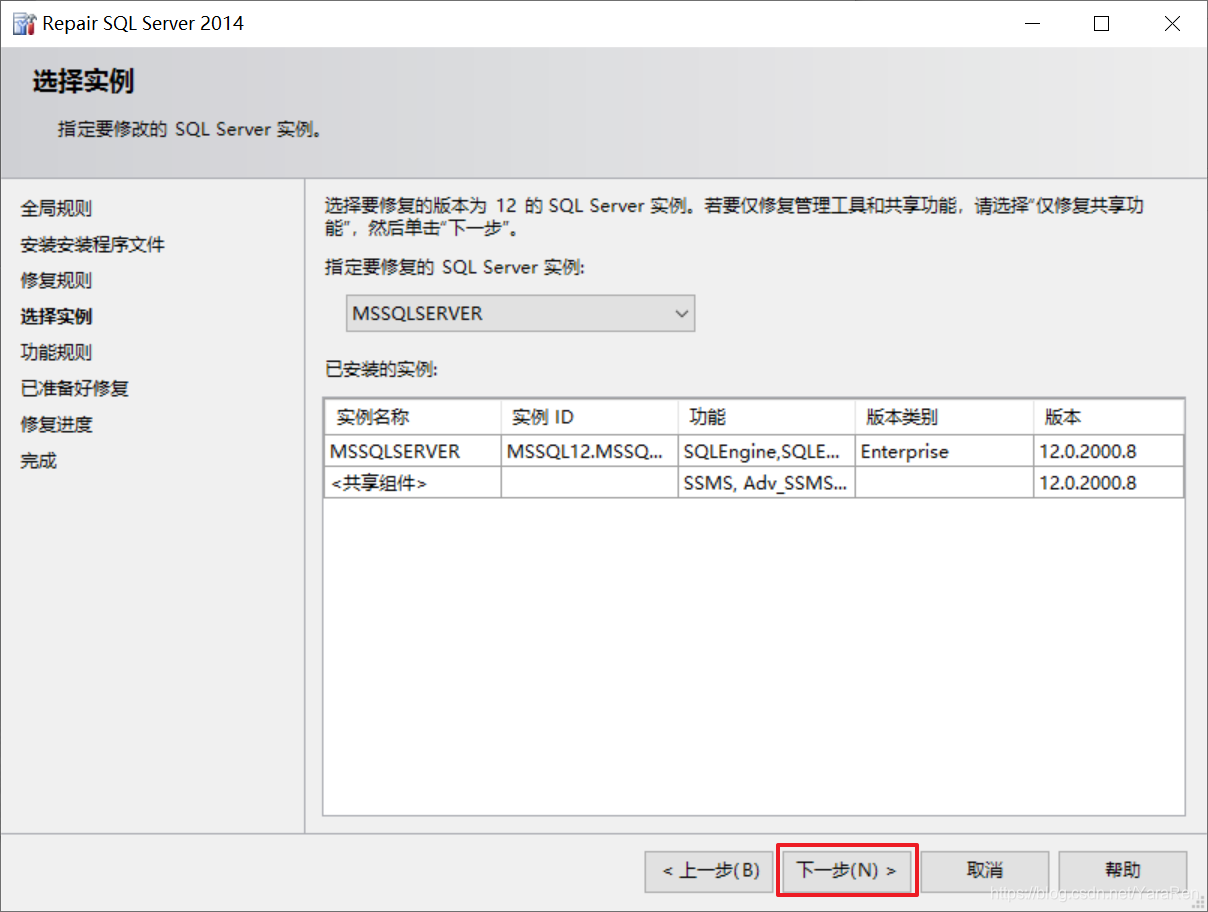Click the 下一步(N) > button
Viewport: 1208px width, 912px height.
click(x=846, y=870)
